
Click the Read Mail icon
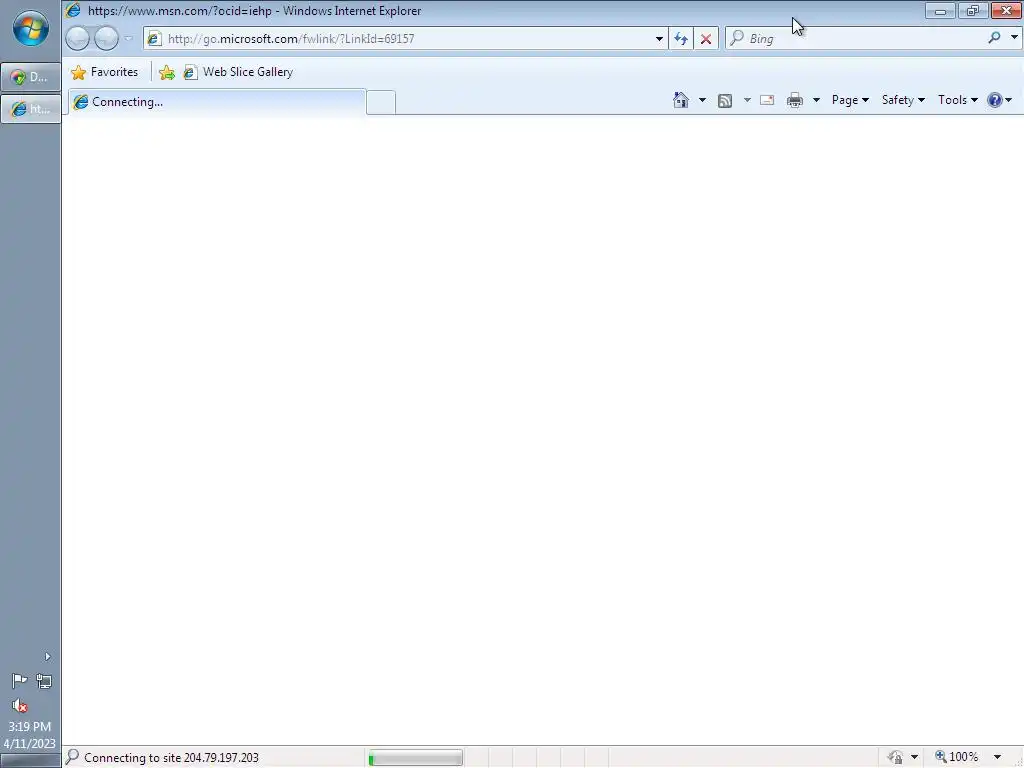(x=767, y=100)
